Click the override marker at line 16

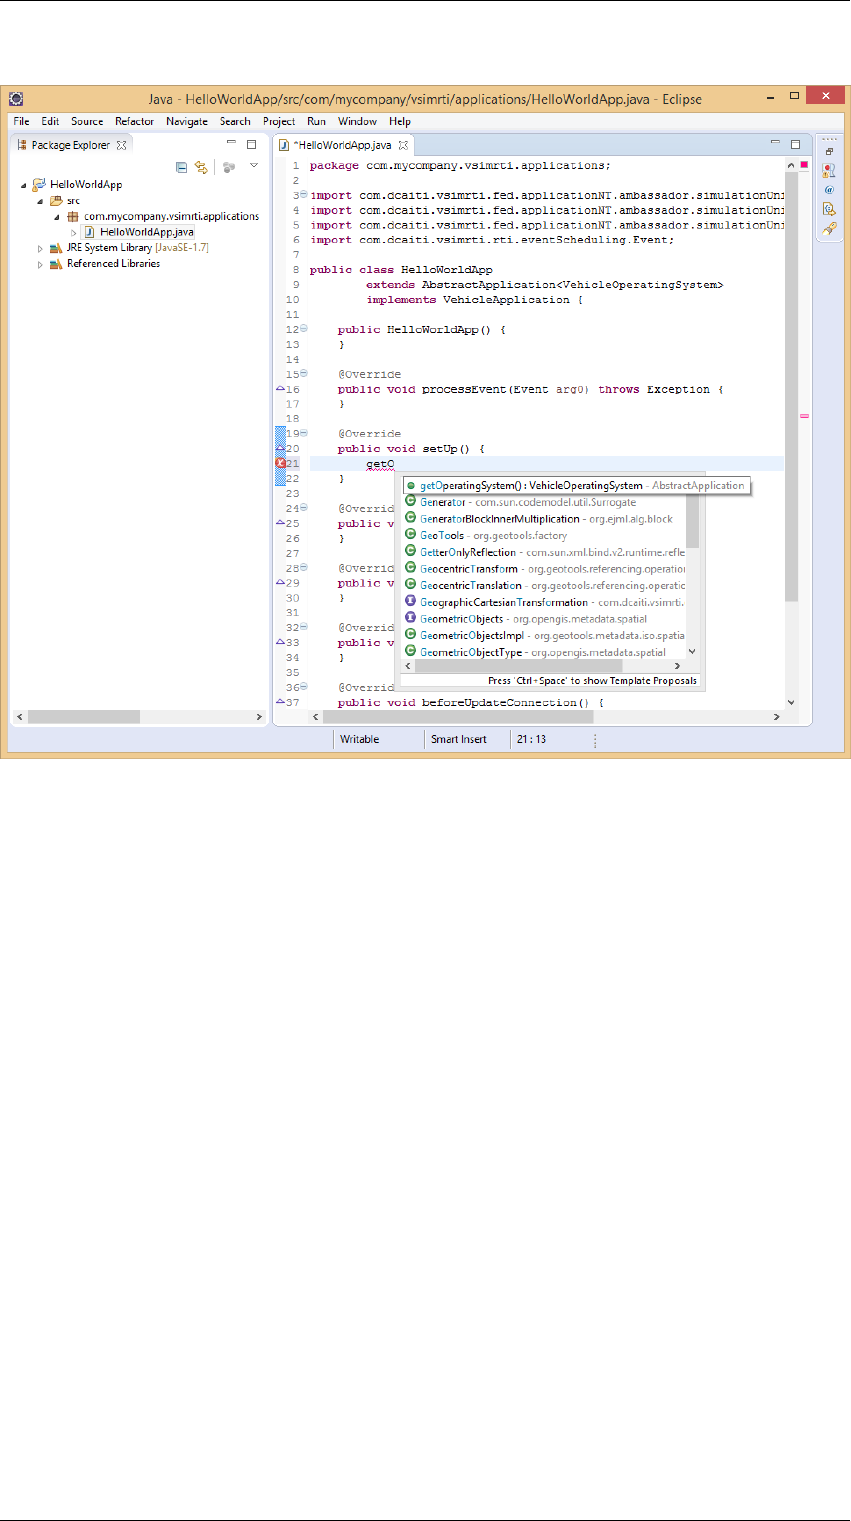coord(280,389)
